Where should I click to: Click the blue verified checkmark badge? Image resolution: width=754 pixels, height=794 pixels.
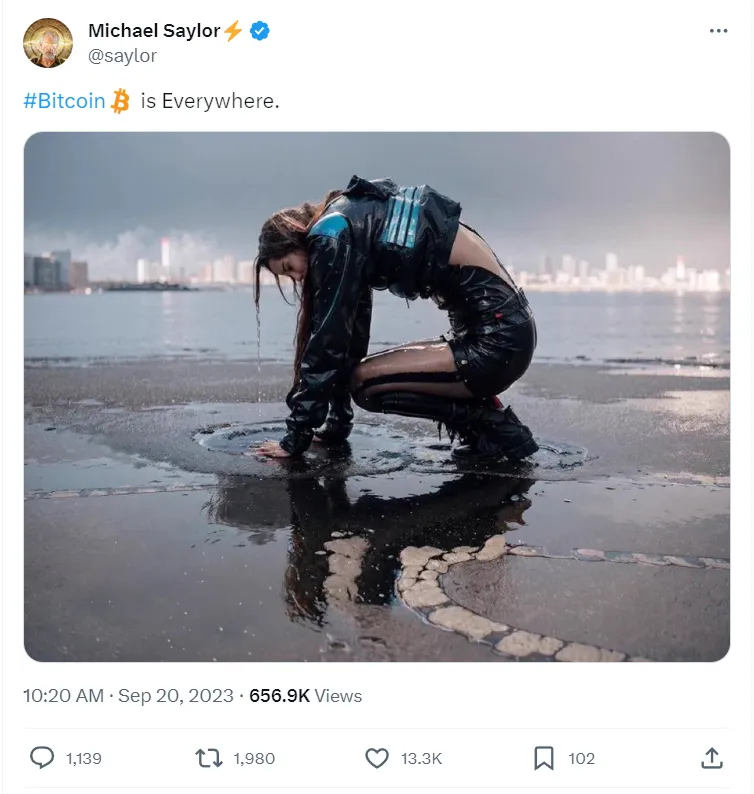click(260, 31)
